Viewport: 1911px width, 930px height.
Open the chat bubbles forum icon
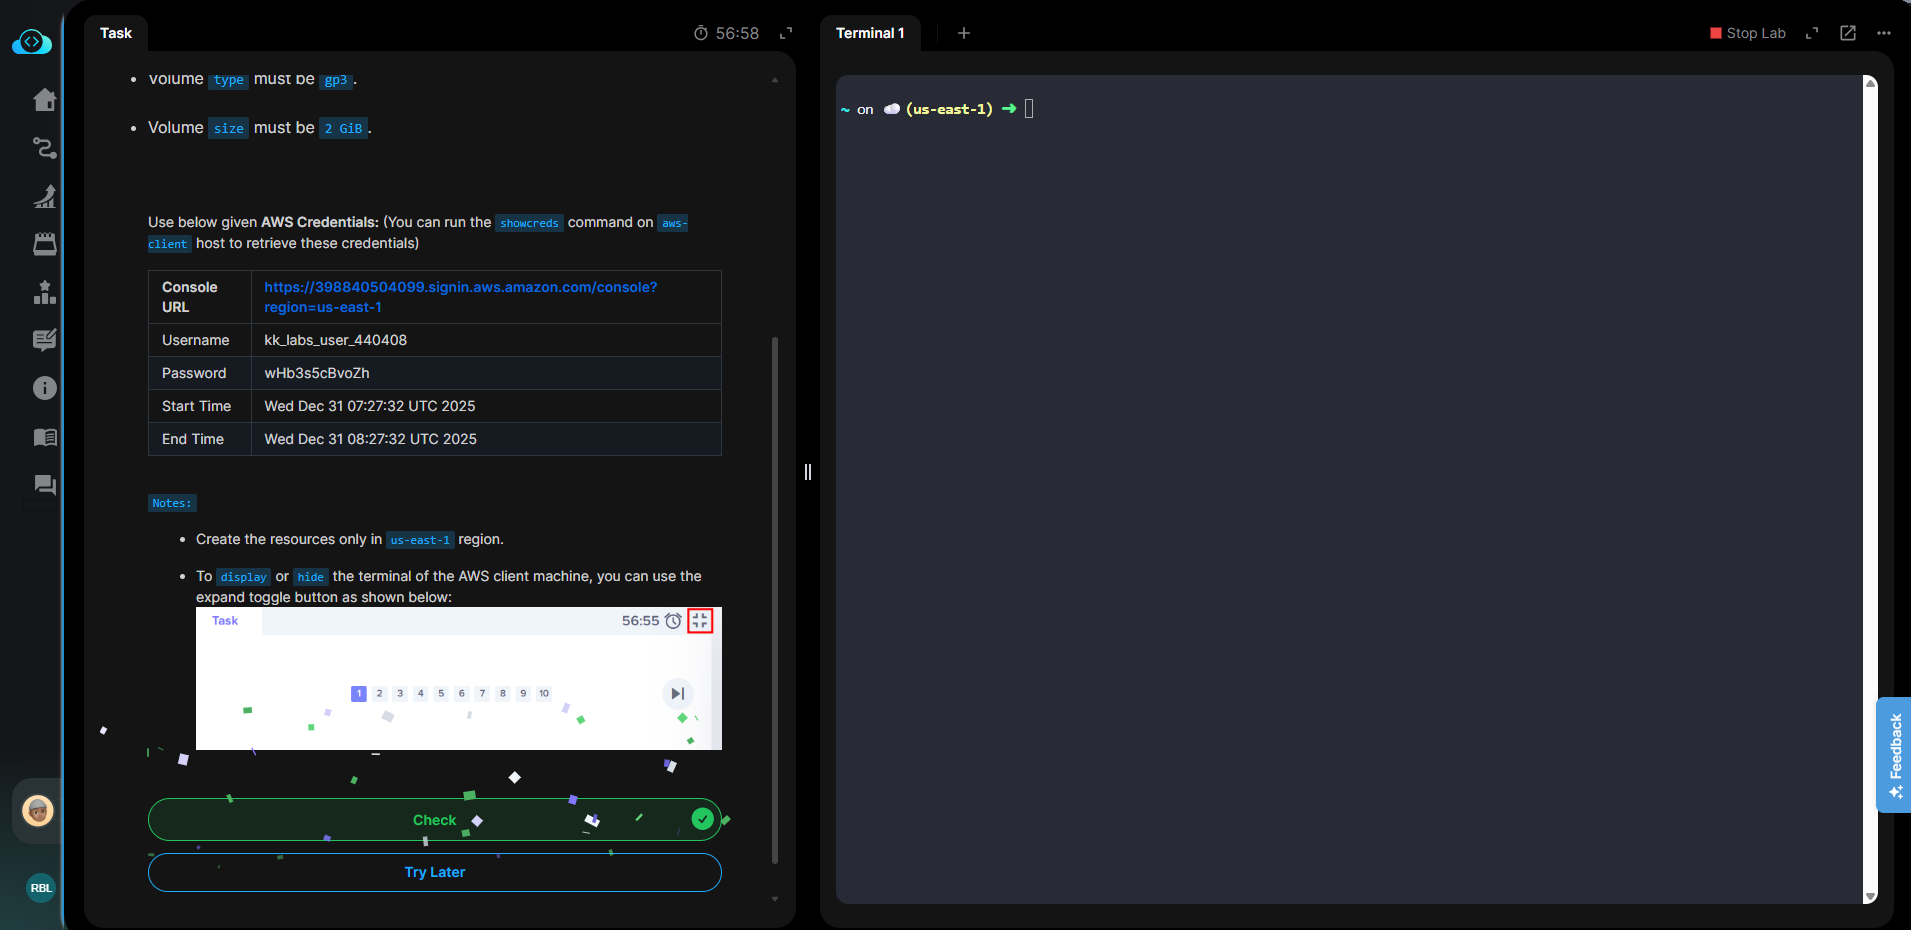45,485
